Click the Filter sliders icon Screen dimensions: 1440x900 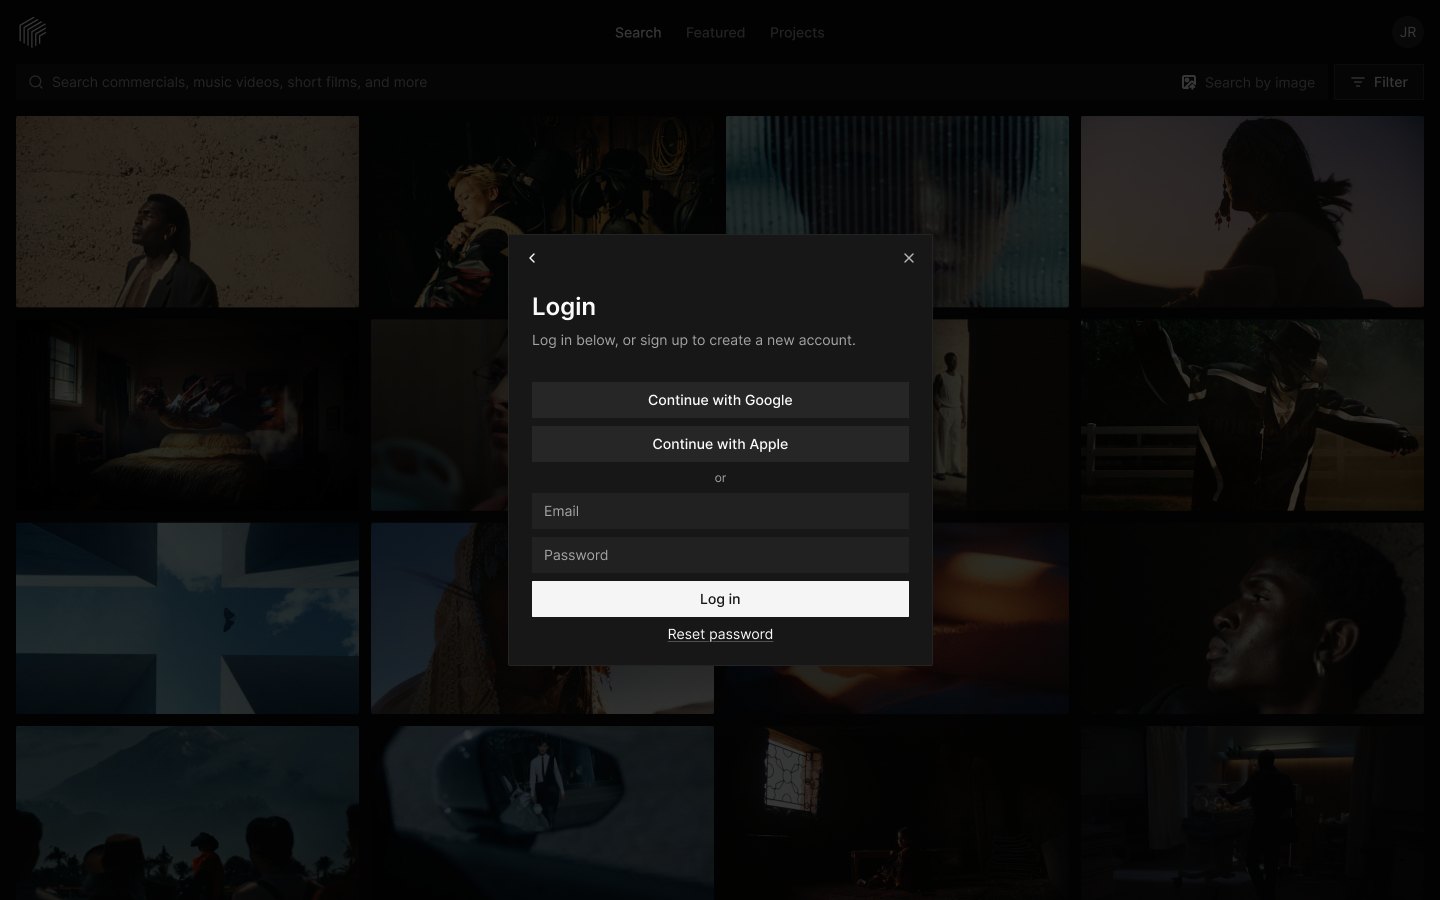[1357, 82]
